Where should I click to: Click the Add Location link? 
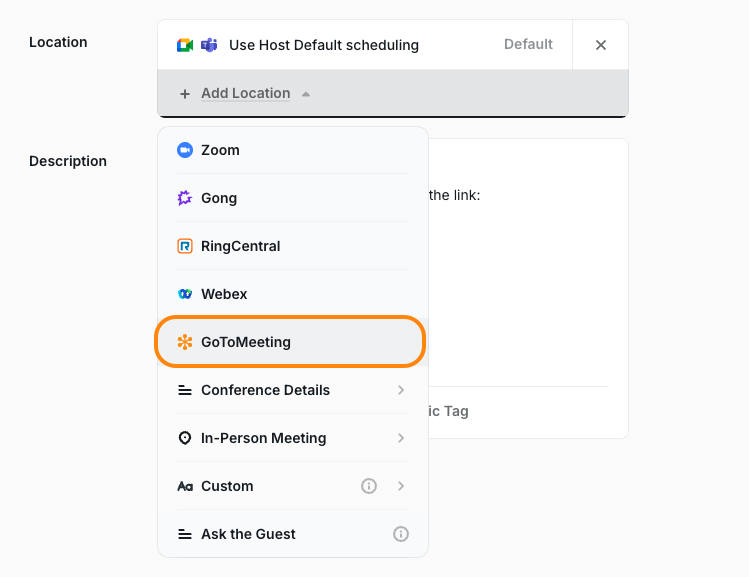(246, 93)
